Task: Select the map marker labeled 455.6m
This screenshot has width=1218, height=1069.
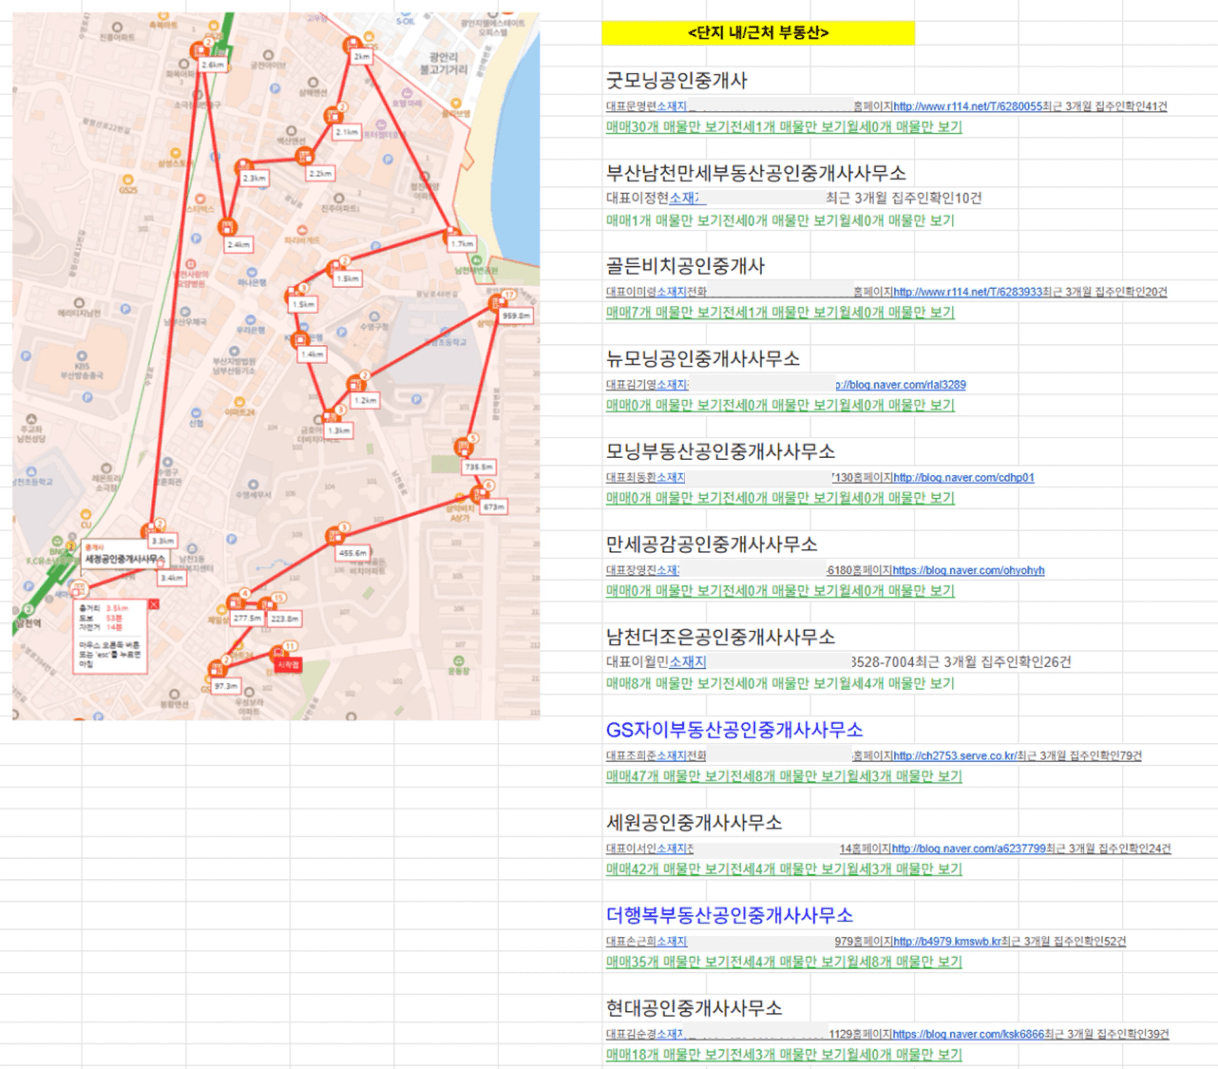Action: tap(334, 537)
